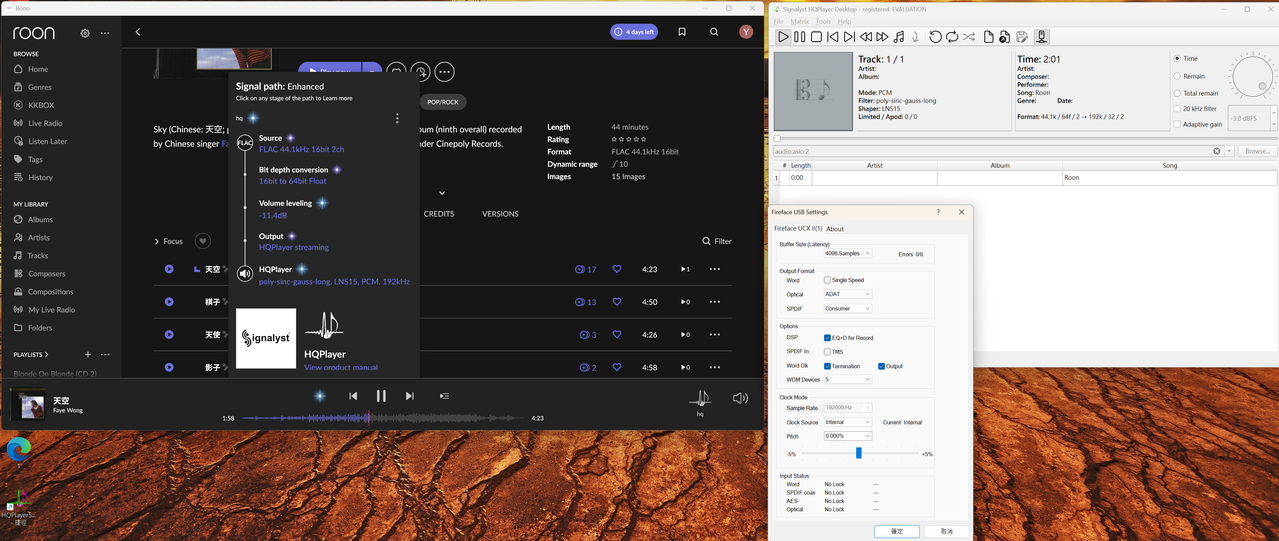Go to previous track in Roon footer

(353, 396)
